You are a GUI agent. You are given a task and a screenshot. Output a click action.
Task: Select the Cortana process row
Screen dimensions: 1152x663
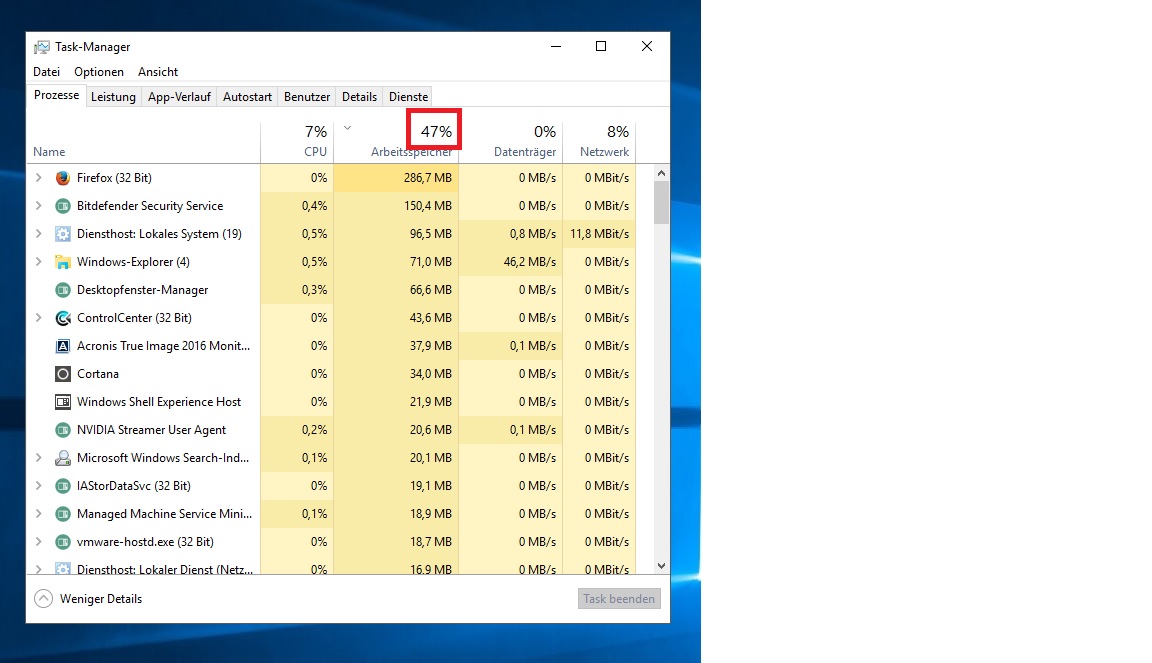pos(331,373)
